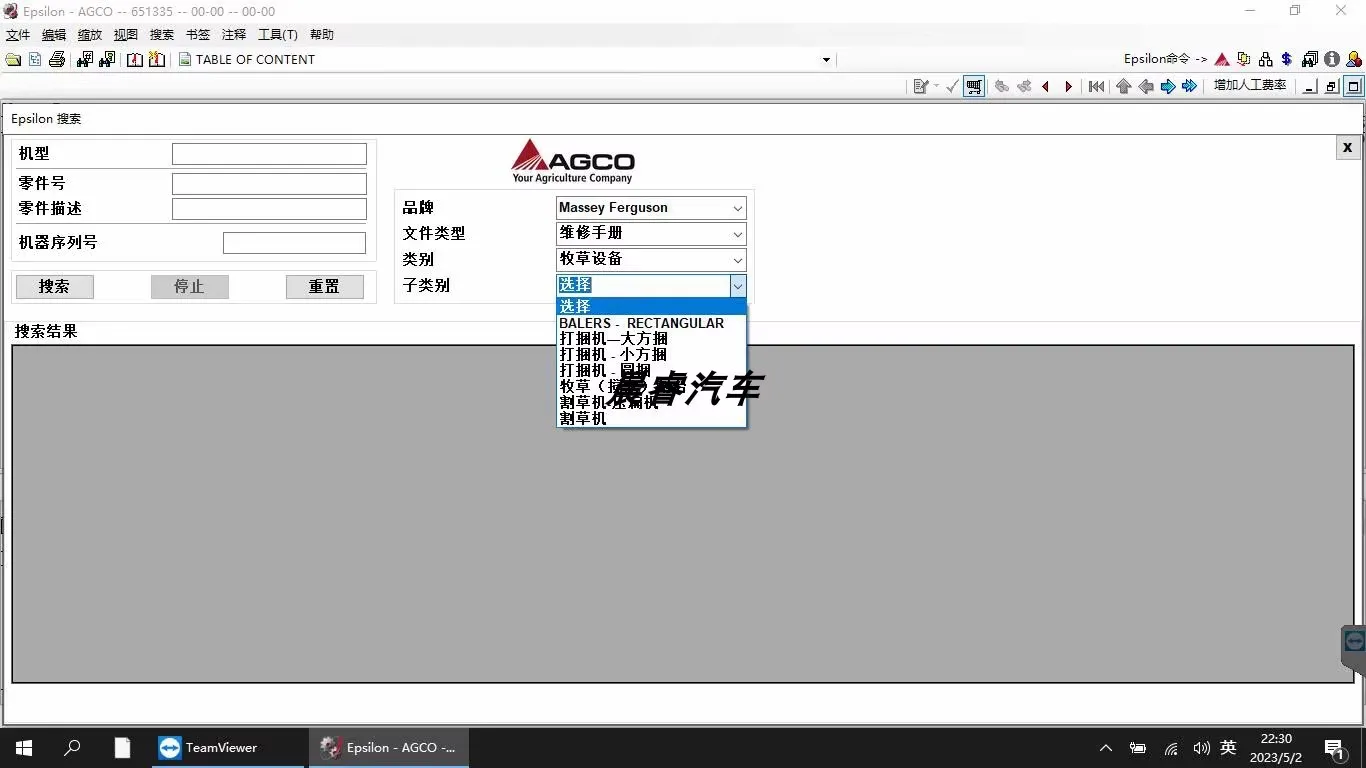1366x768 pixels.
Task: Focus the 零件描述 input field
Action: pyautogui.click(x=269, y=209)
